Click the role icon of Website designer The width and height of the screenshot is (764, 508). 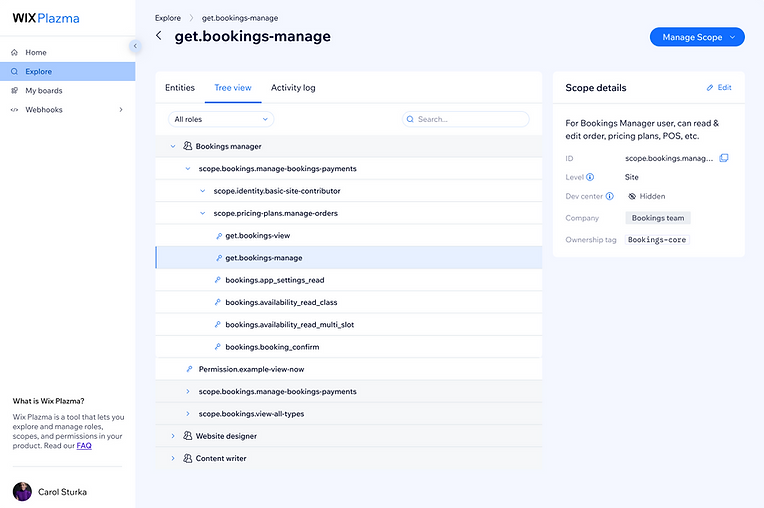click(x=188, y=435)
